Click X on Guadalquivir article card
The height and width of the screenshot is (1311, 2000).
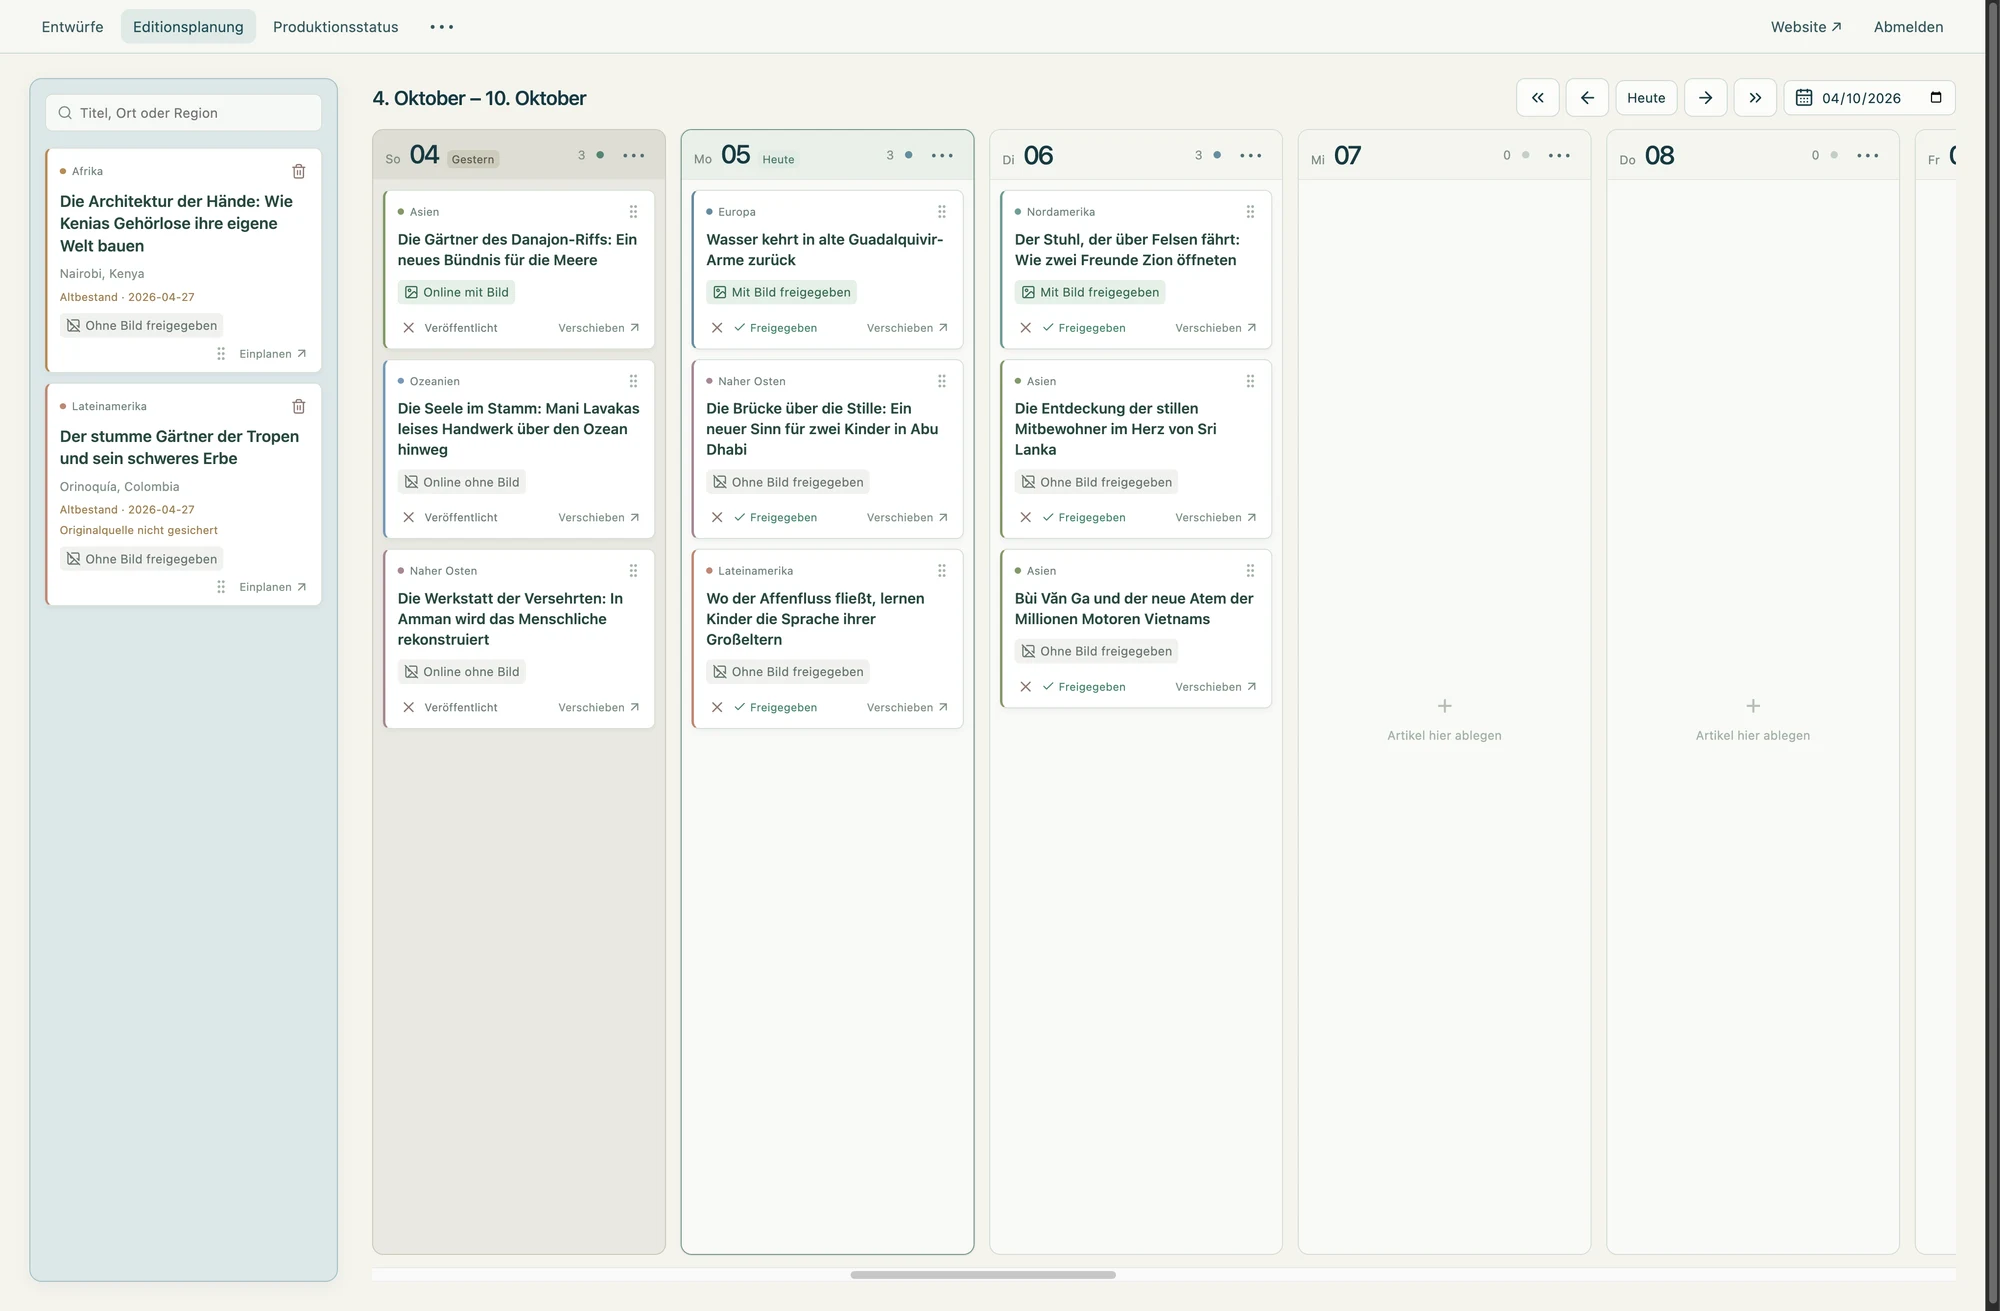tap(717, 328)
